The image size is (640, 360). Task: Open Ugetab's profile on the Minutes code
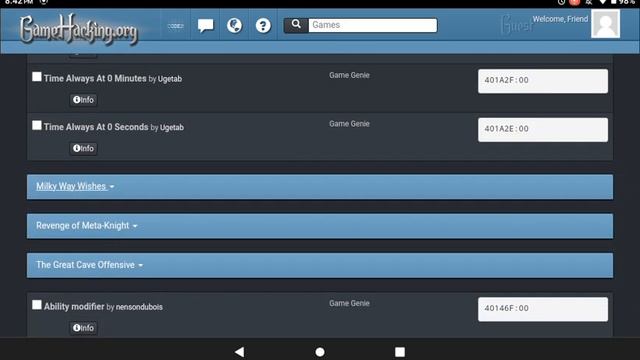point(170,79)
